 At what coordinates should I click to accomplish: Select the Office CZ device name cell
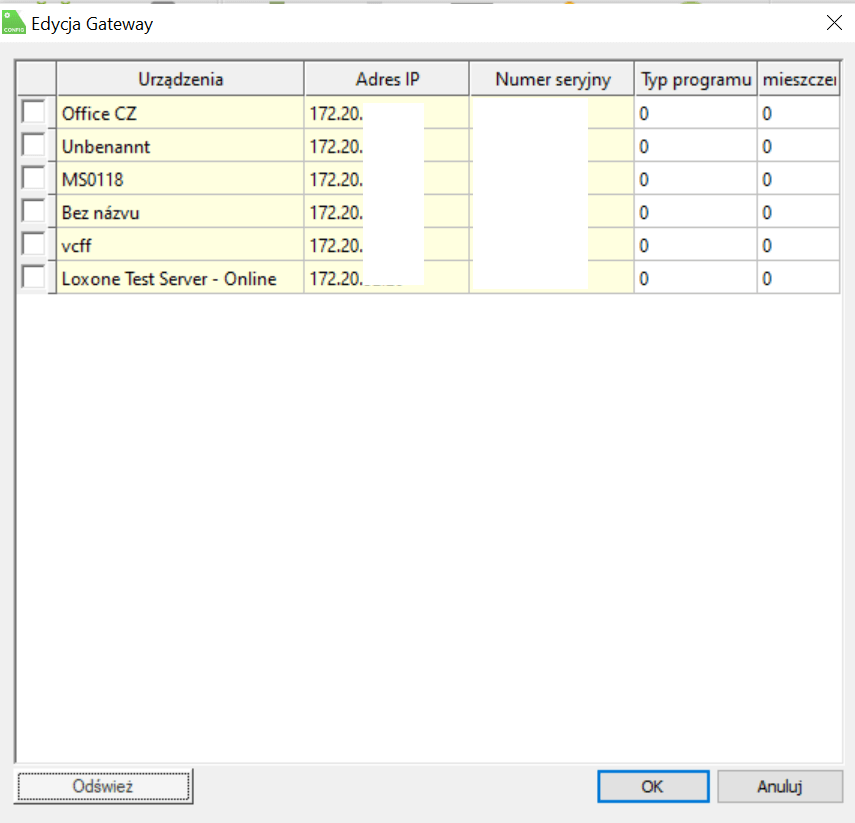coord(180,114)
